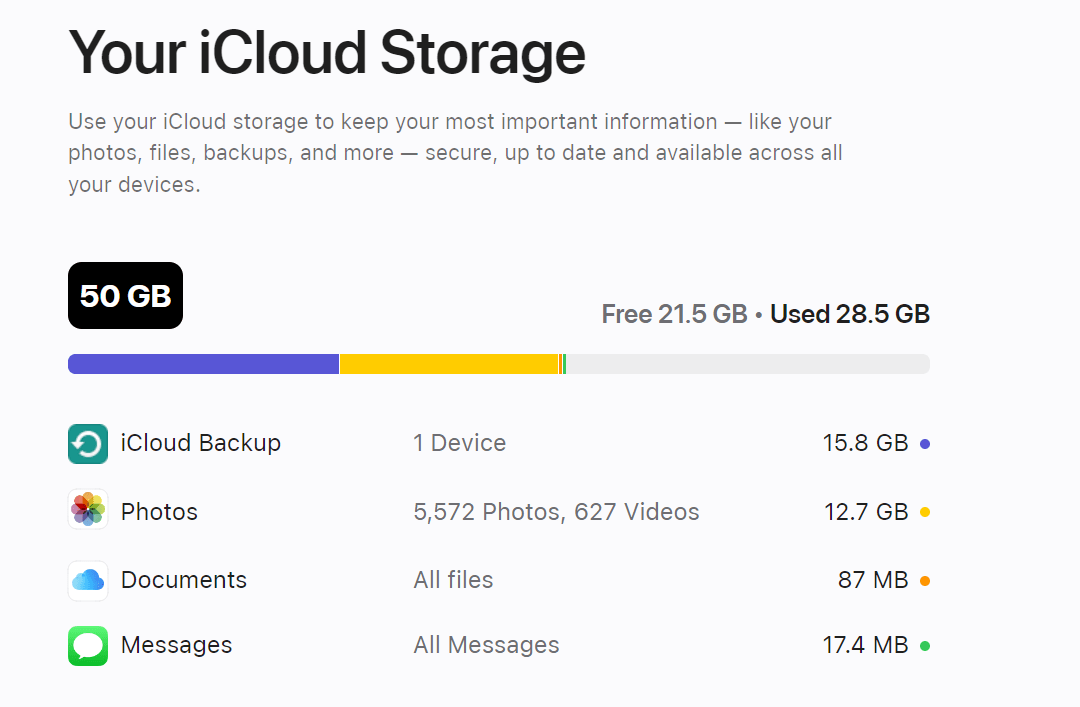Select the orange dot next to 87 MB
The width and height of the screenshot is (1080, 707).
pyautogui.click(x=925, y=580)
